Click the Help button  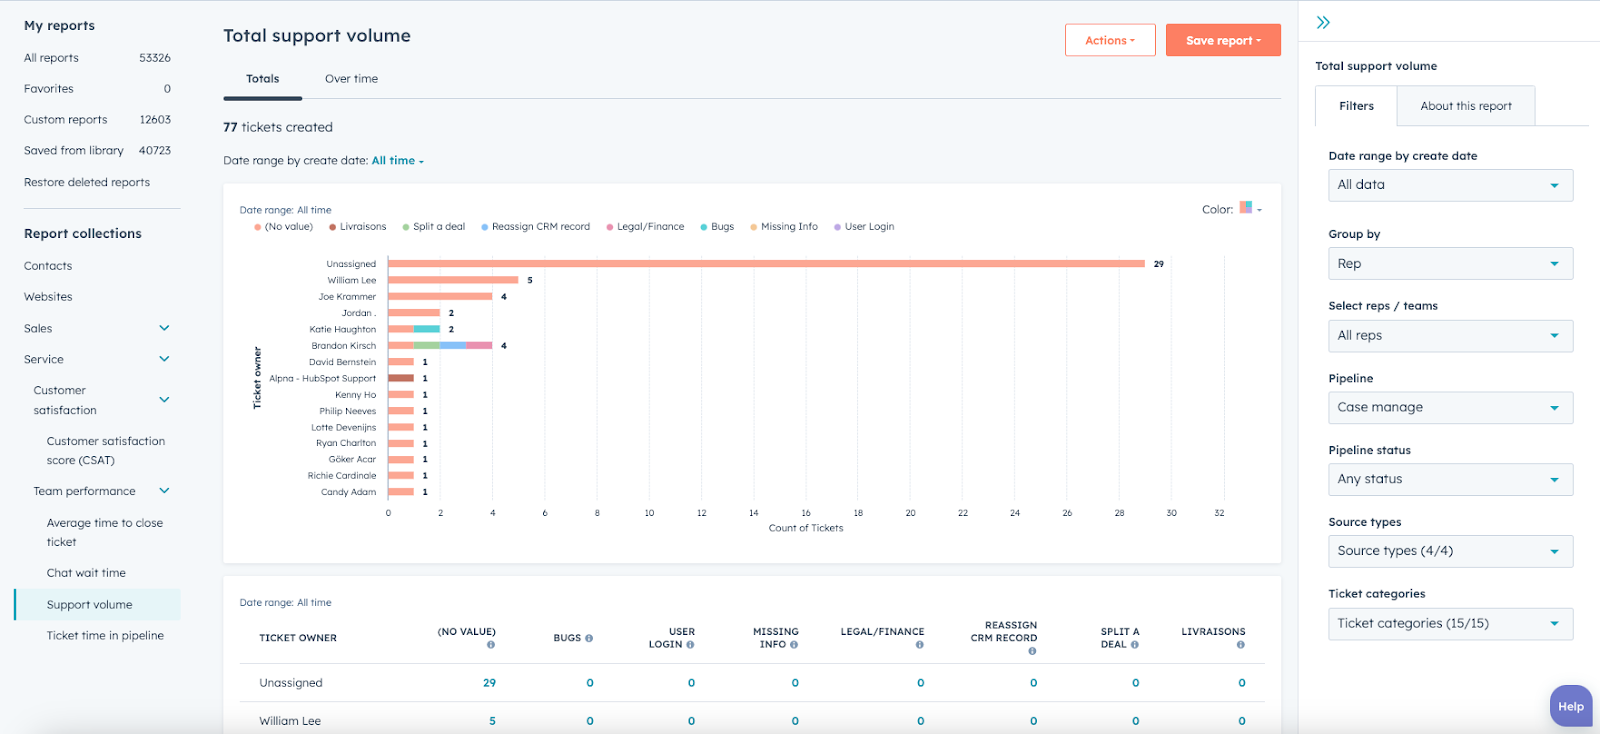[x=1570, y=706]
